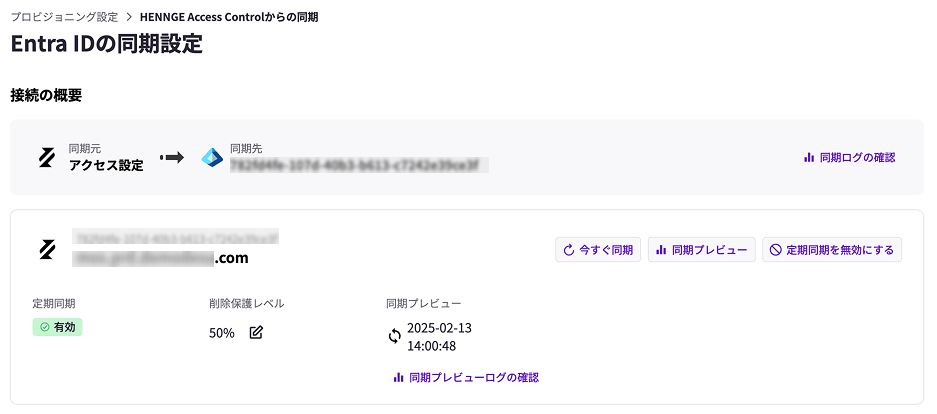The height and width of the screenshot is (414, 937).
Task: Click the check icon in 有効 badge
Action: coord(44,327)
